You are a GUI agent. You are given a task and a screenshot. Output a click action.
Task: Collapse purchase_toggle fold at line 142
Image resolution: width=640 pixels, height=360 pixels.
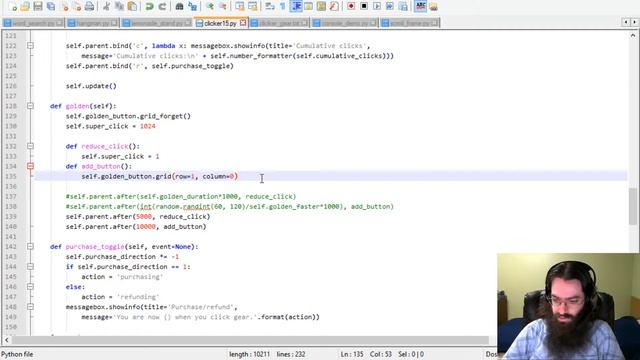(31, 247)
